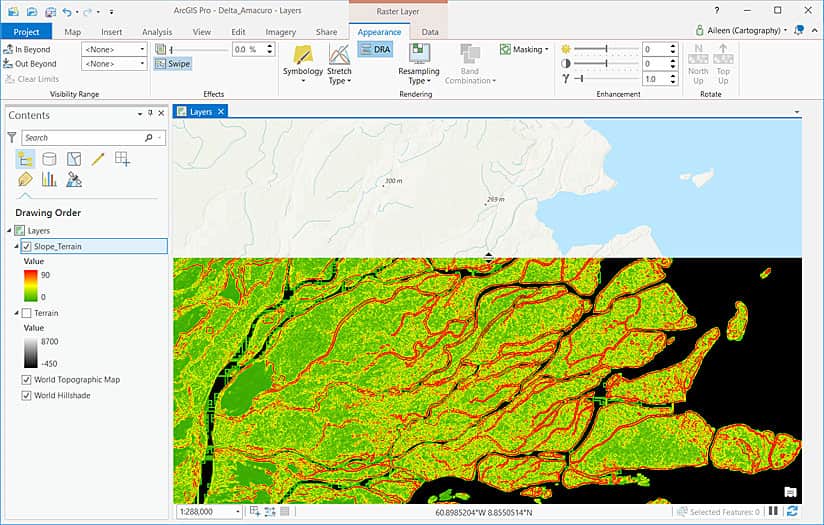Viewport: 824px width, 525px height.
Task: Switch to the Map ribbon tab
Action: click(x=73, y=32)
